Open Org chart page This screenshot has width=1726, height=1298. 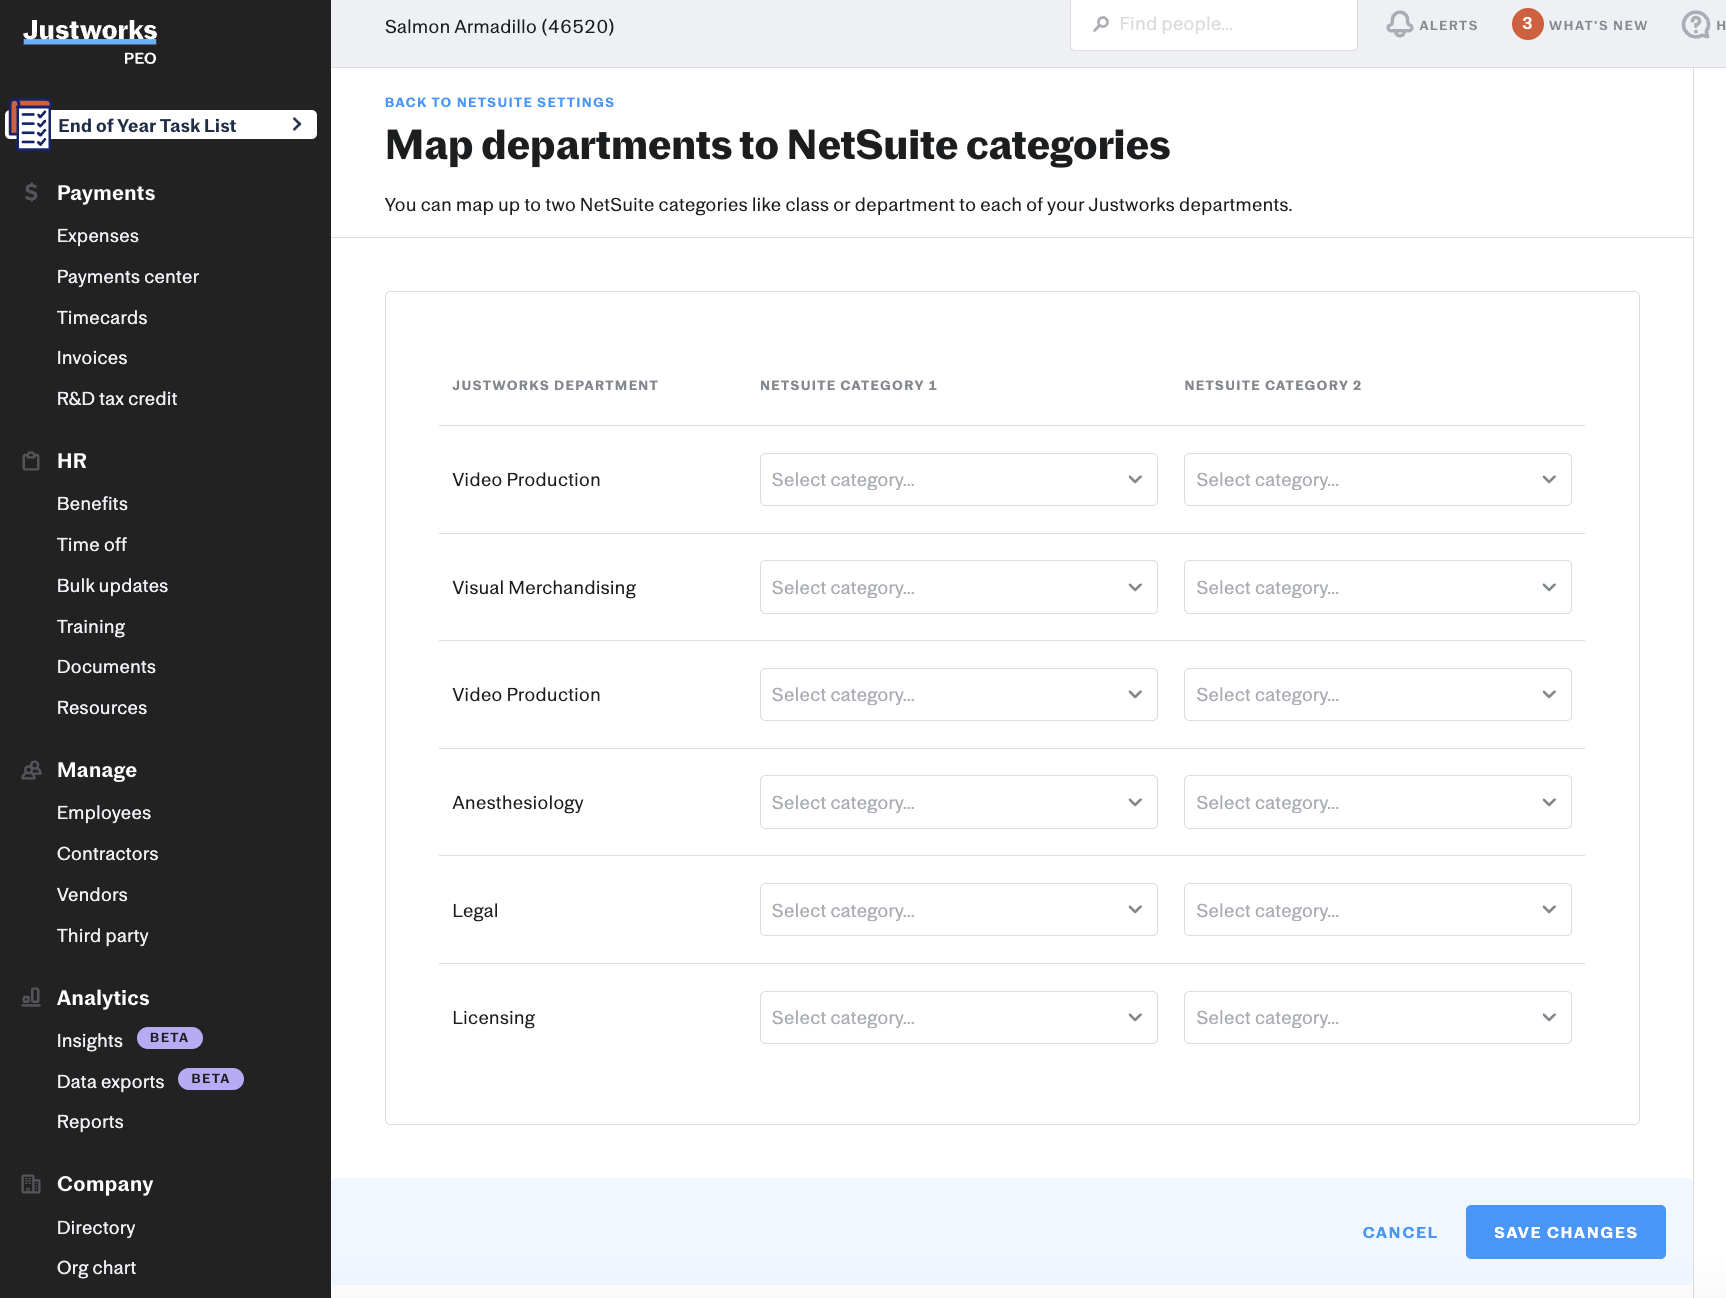tap(96, 1268)
